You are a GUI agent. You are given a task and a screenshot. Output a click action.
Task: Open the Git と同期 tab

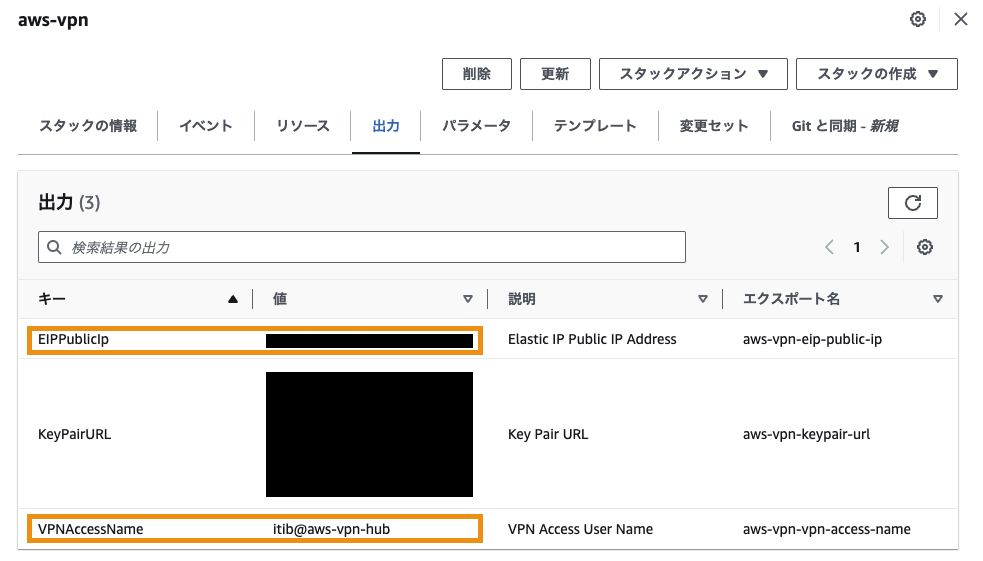click(x=845, y=126)
